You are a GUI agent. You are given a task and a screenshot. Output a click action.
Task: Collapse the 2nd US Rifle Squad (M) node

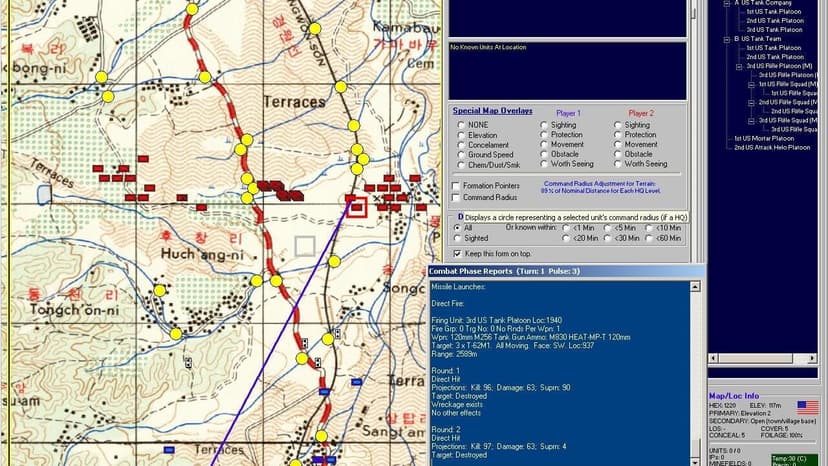[751, 102]
